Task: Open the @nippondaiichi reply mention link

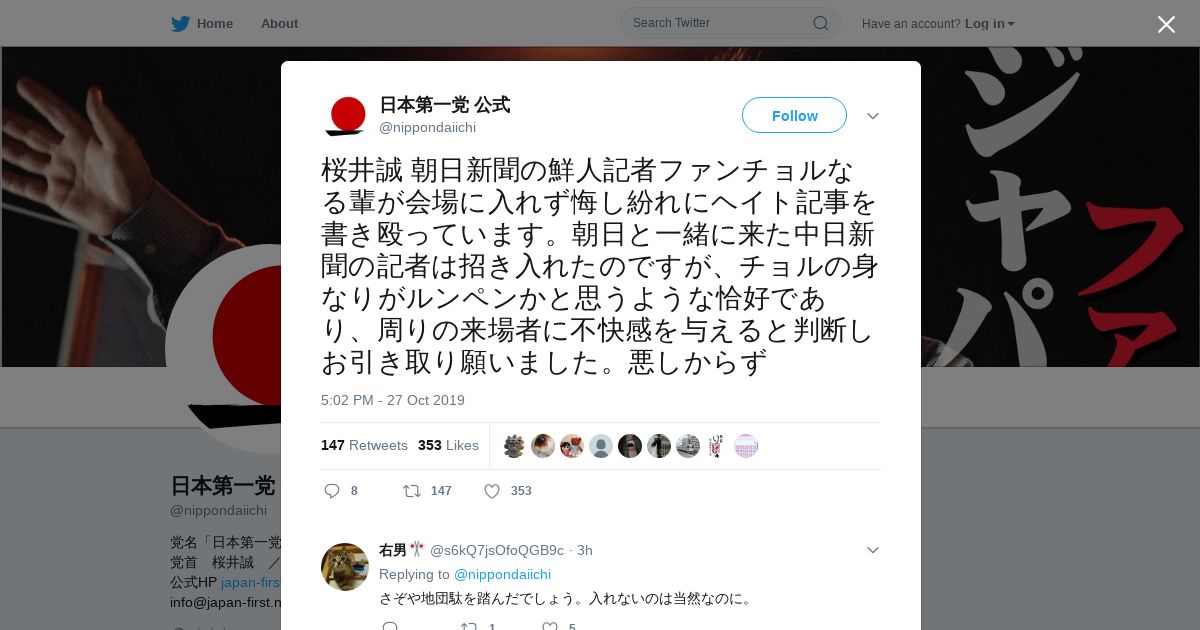Action: [502, 574]
